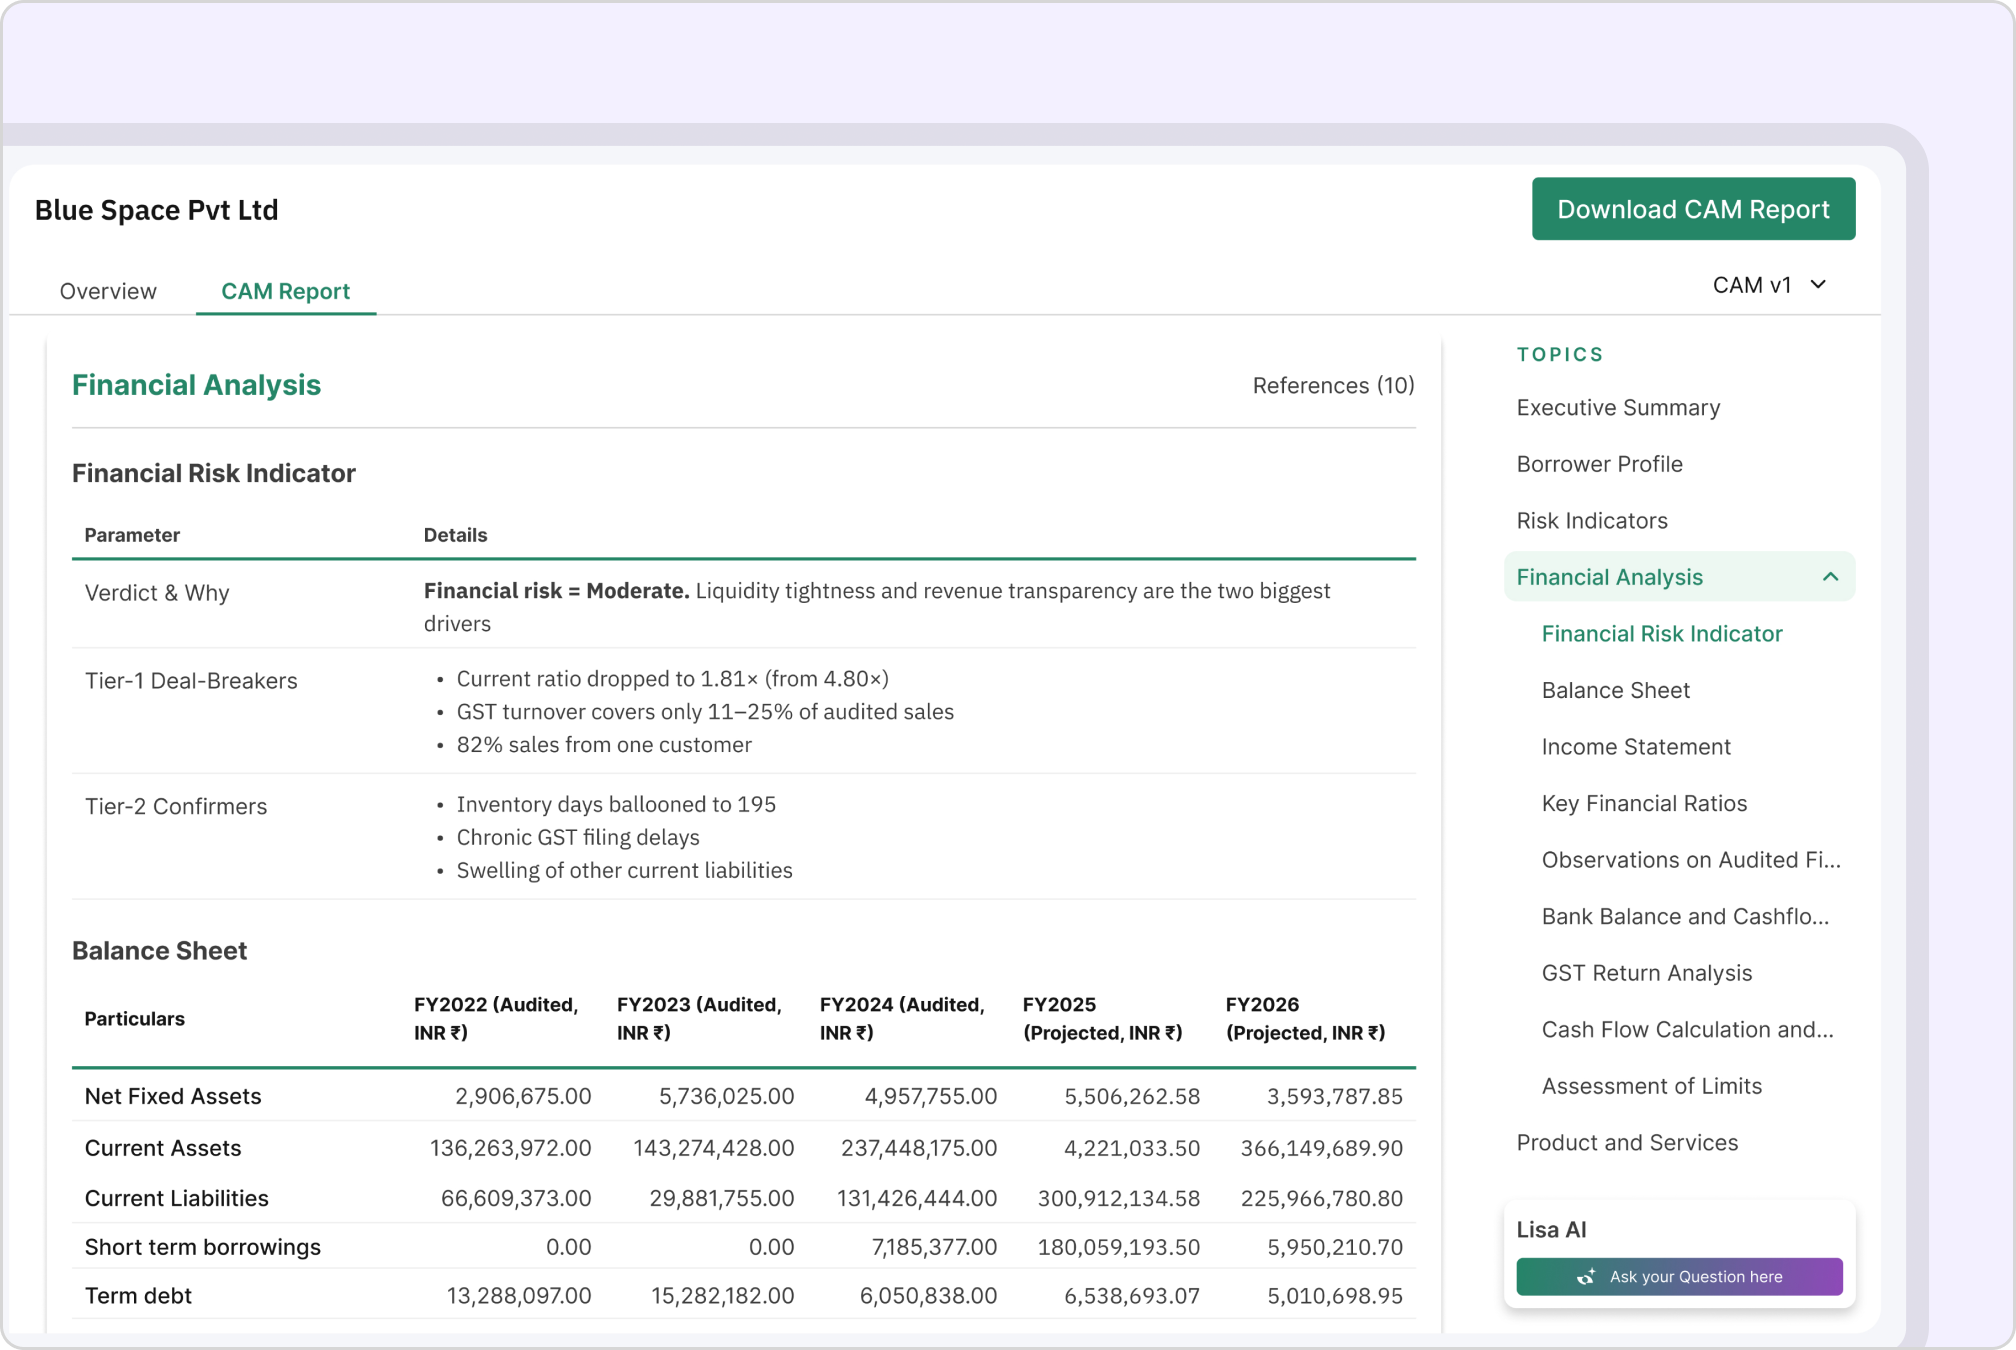Collapse the Financial Analysis topic section
Viewport: 2016px width, 1350px height.
pyautogui.click(x=1832, y=577)
